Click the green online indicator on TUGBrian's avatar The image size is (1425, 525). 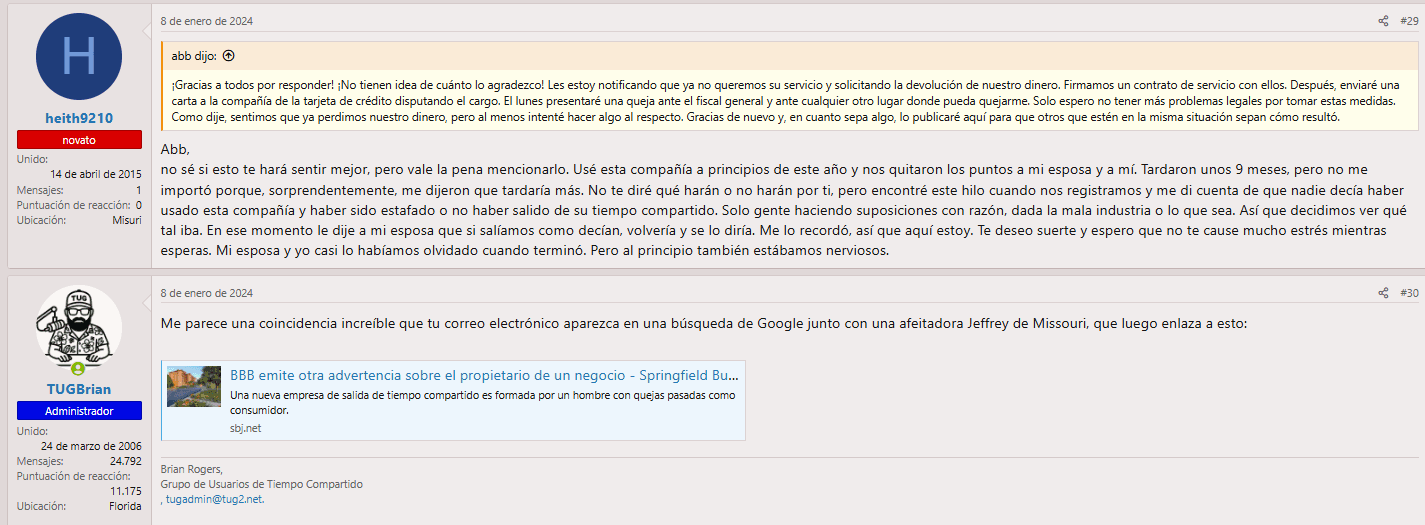click(x=78, y=369)
